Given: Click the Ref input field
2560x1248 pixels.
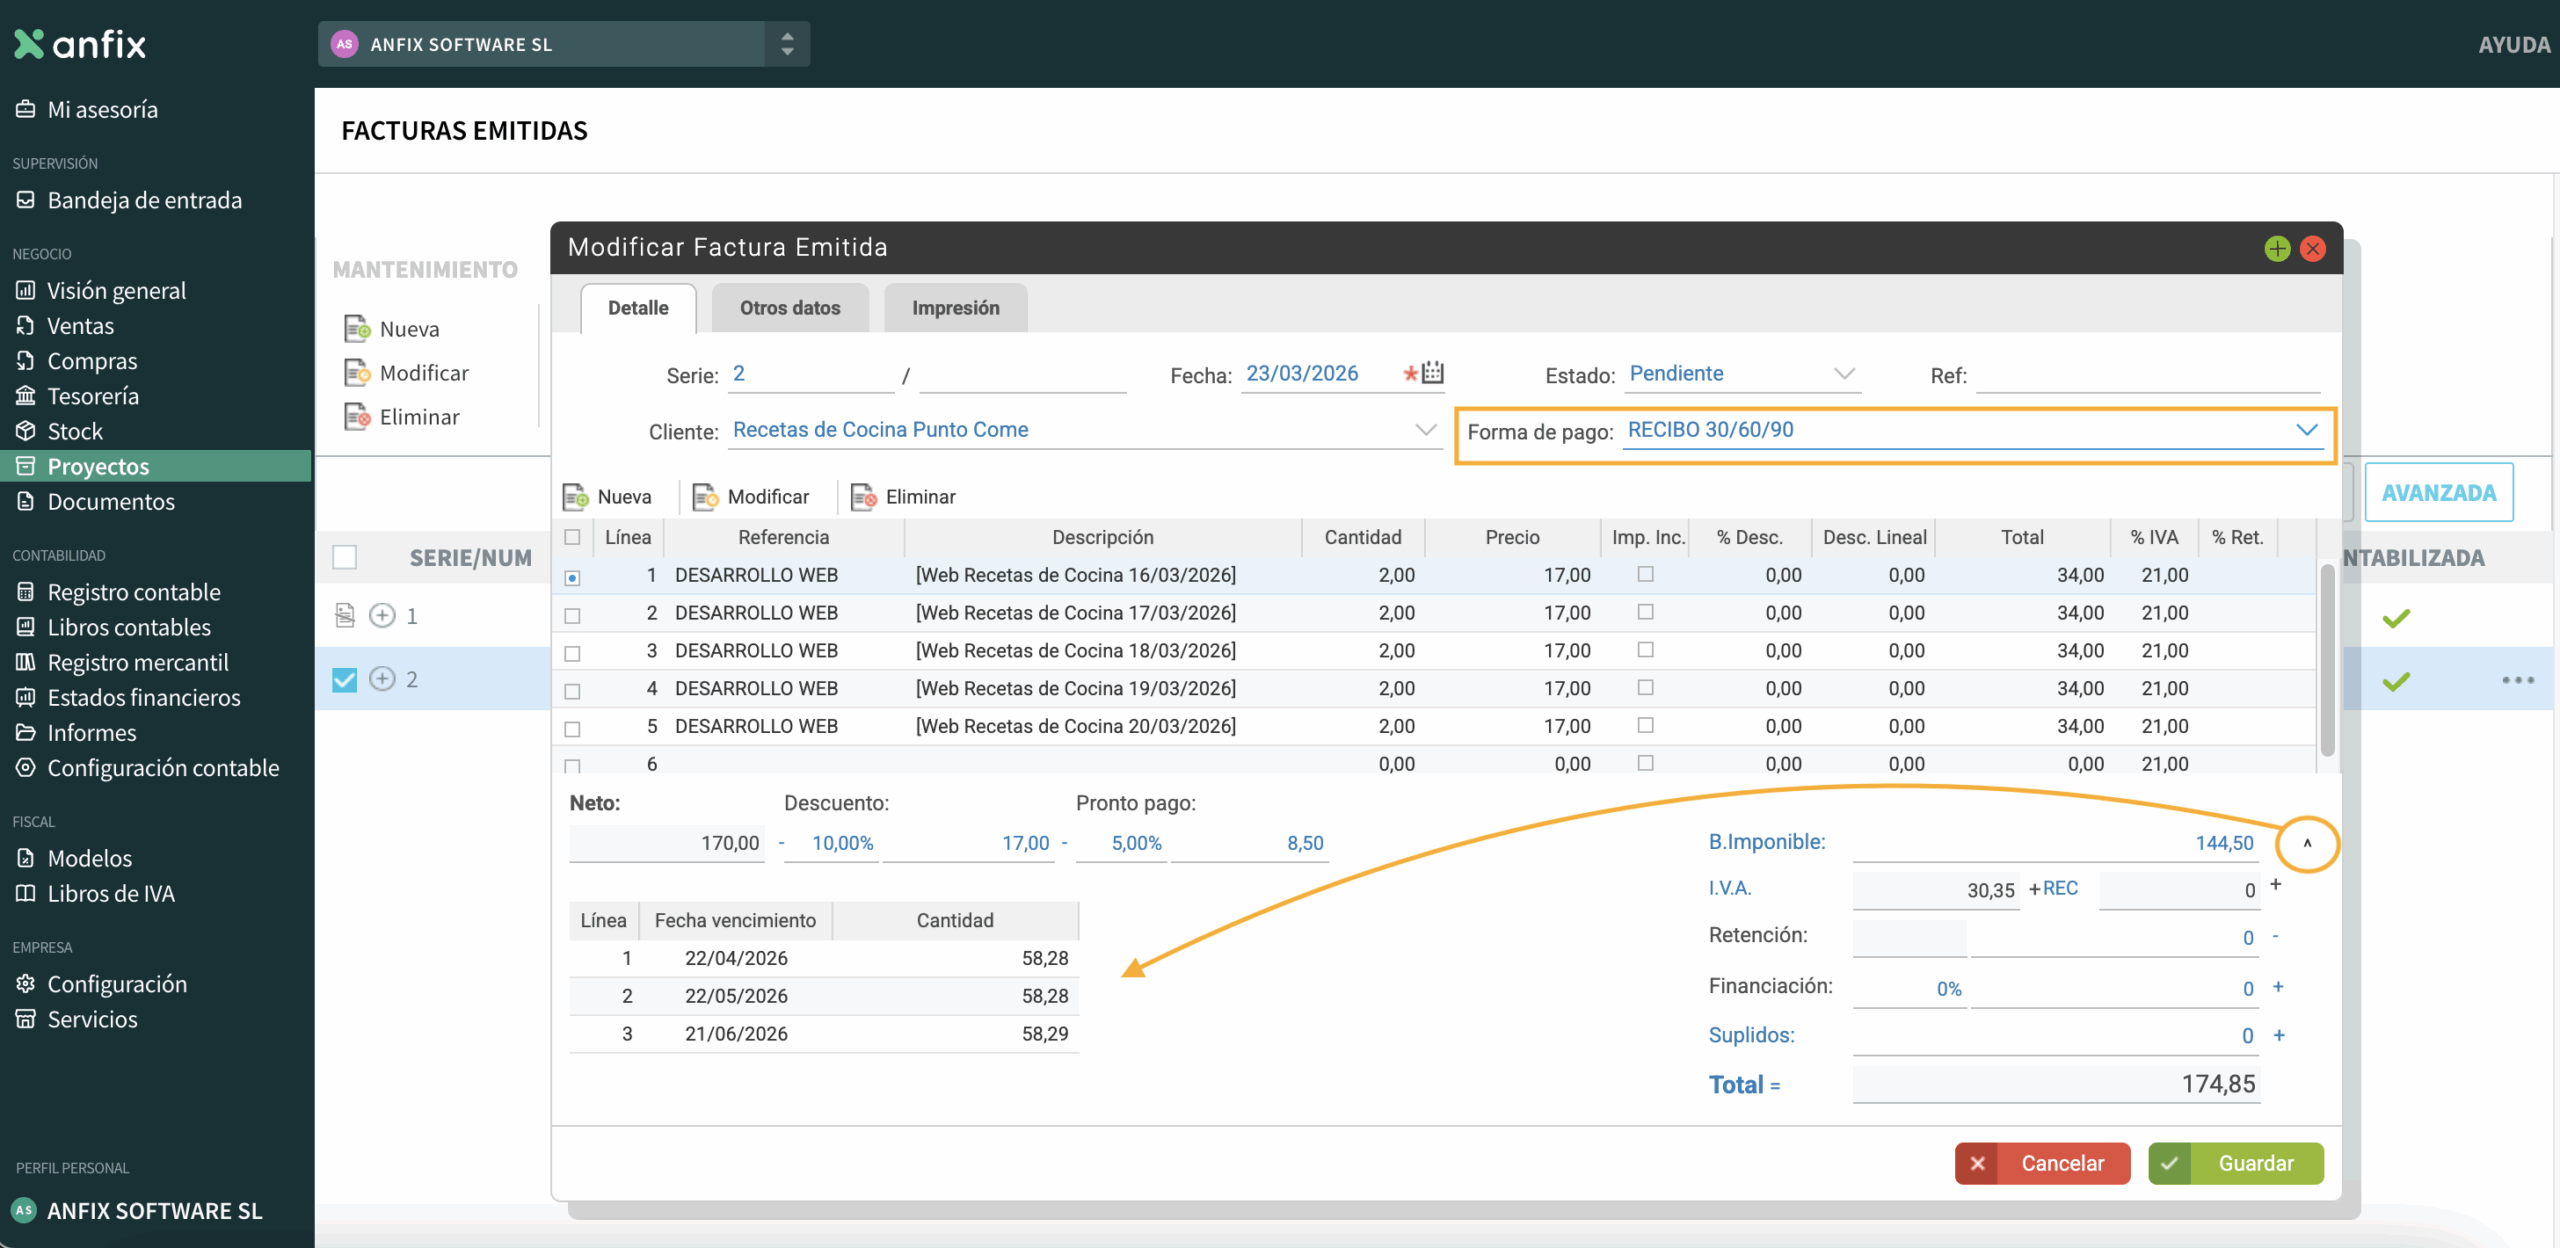Looking at the screenshot, I should (2146, 376).
